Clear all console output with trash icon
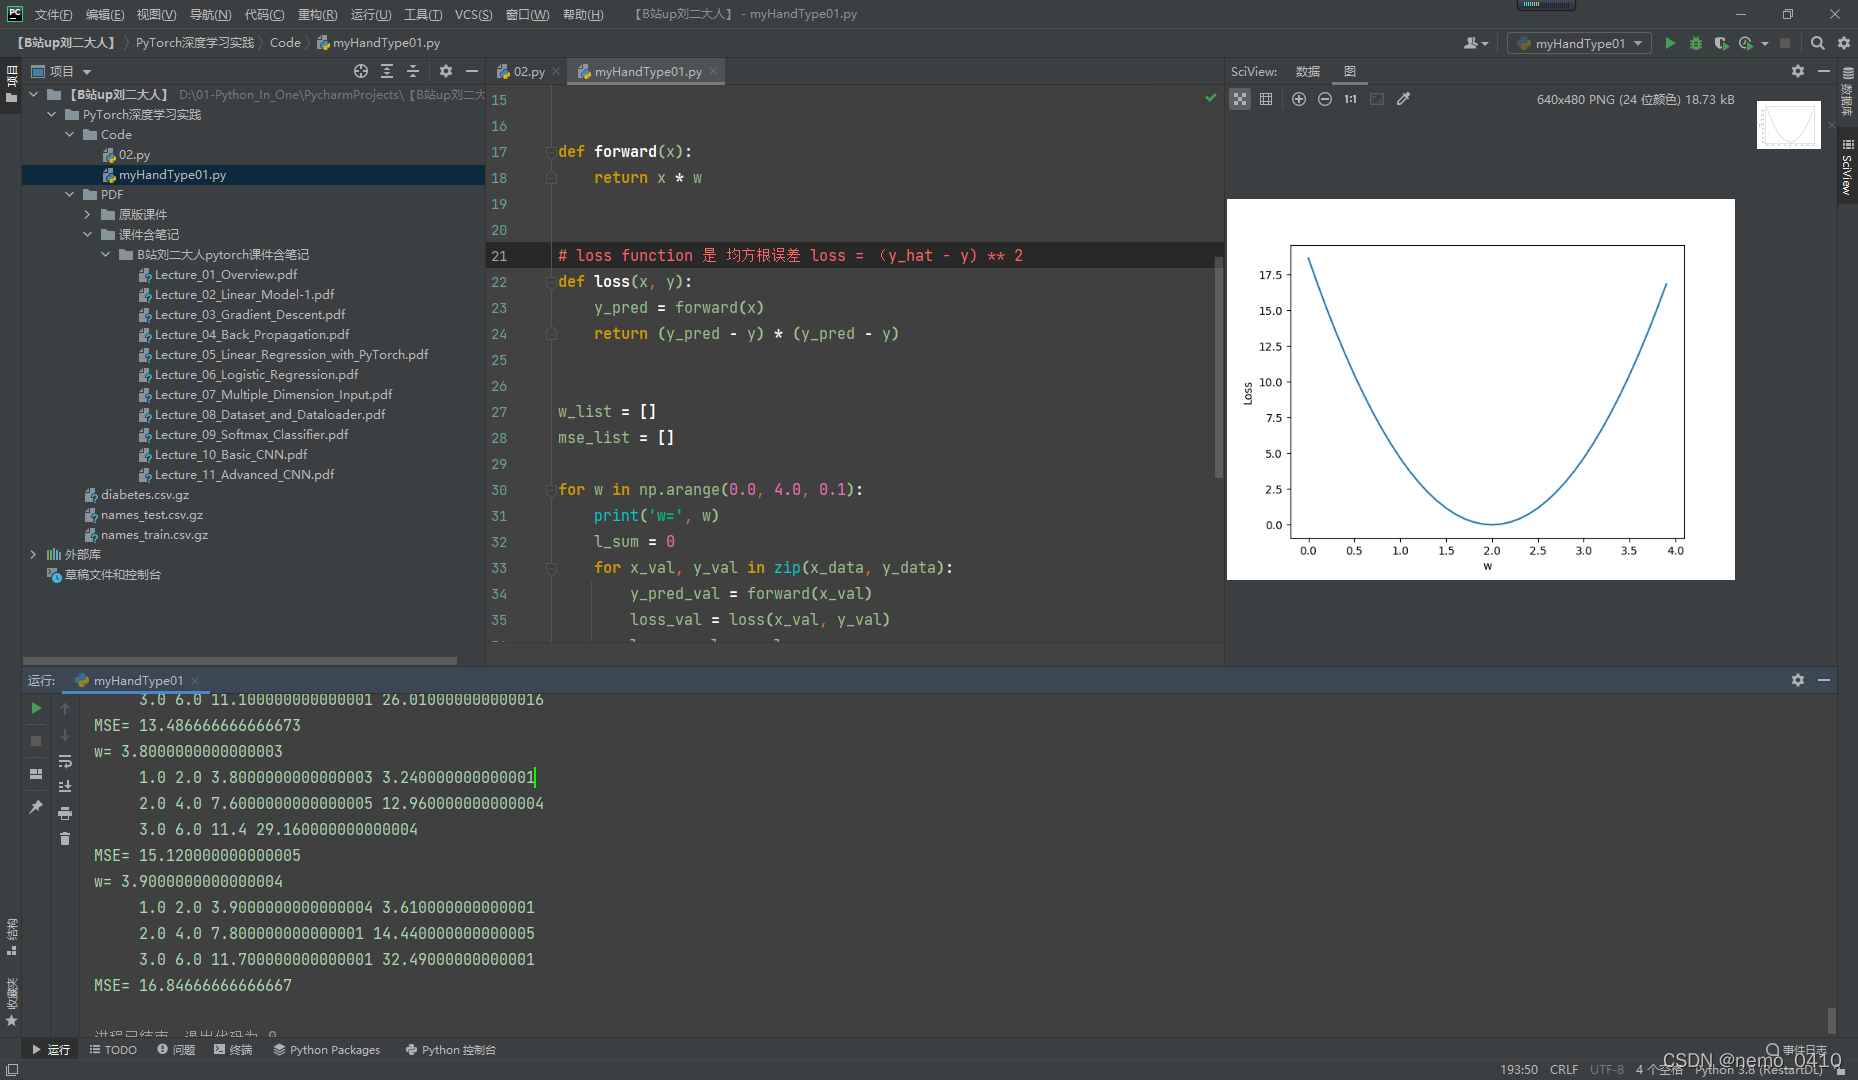Screen dimensions: 1858x1080 [65, 839]
